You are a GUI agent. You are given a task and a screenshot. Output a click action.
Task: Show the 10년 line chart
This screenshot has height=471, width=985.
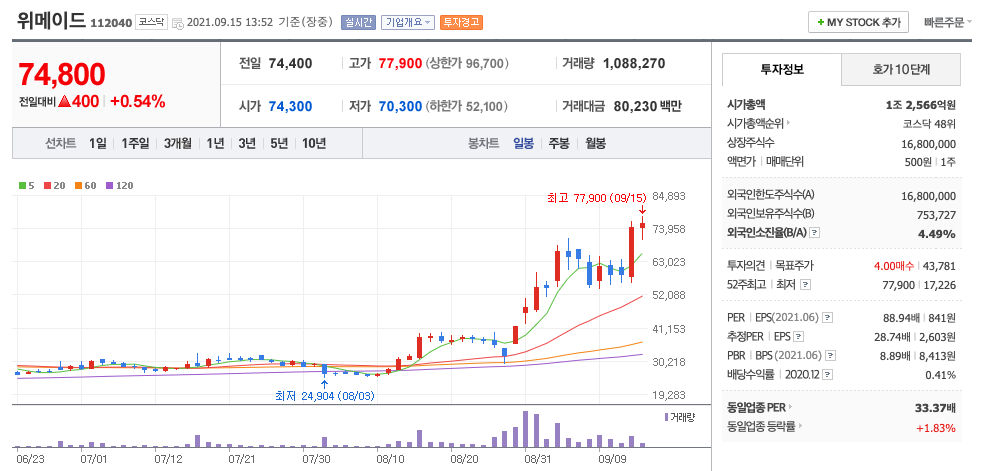tap(314, 143)
